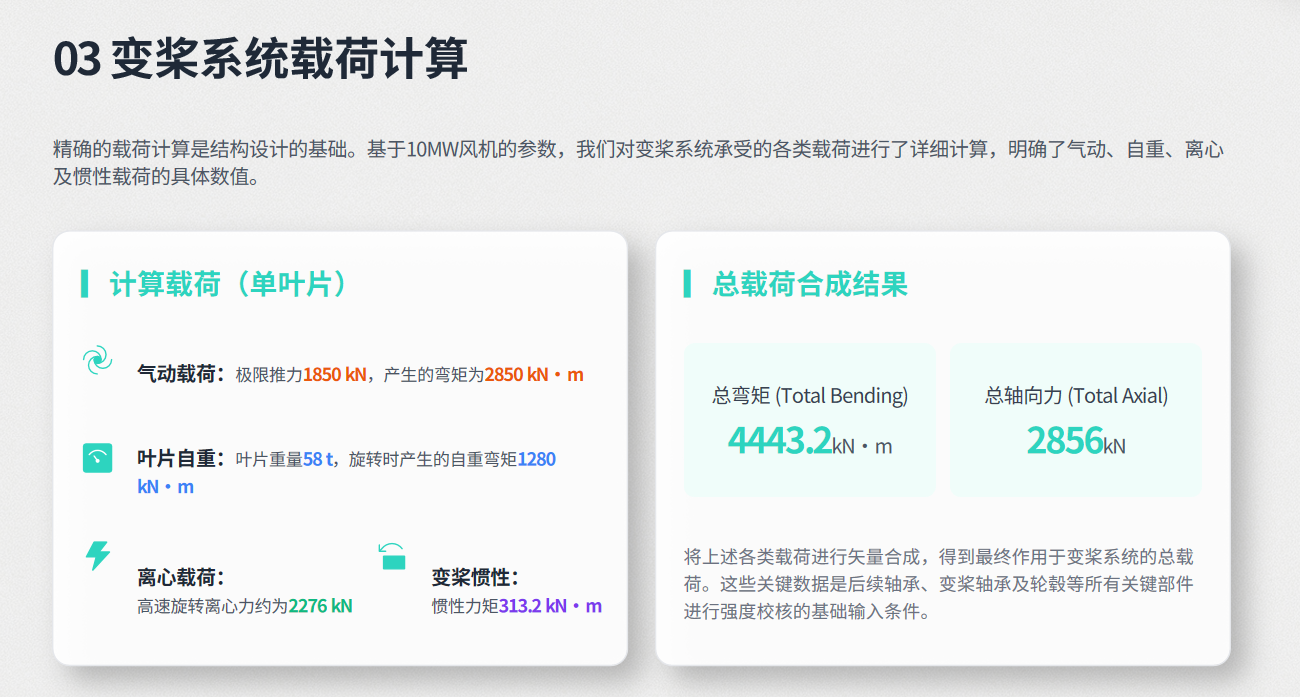Click the blade self-weight gauge icon

coord(97,458)
